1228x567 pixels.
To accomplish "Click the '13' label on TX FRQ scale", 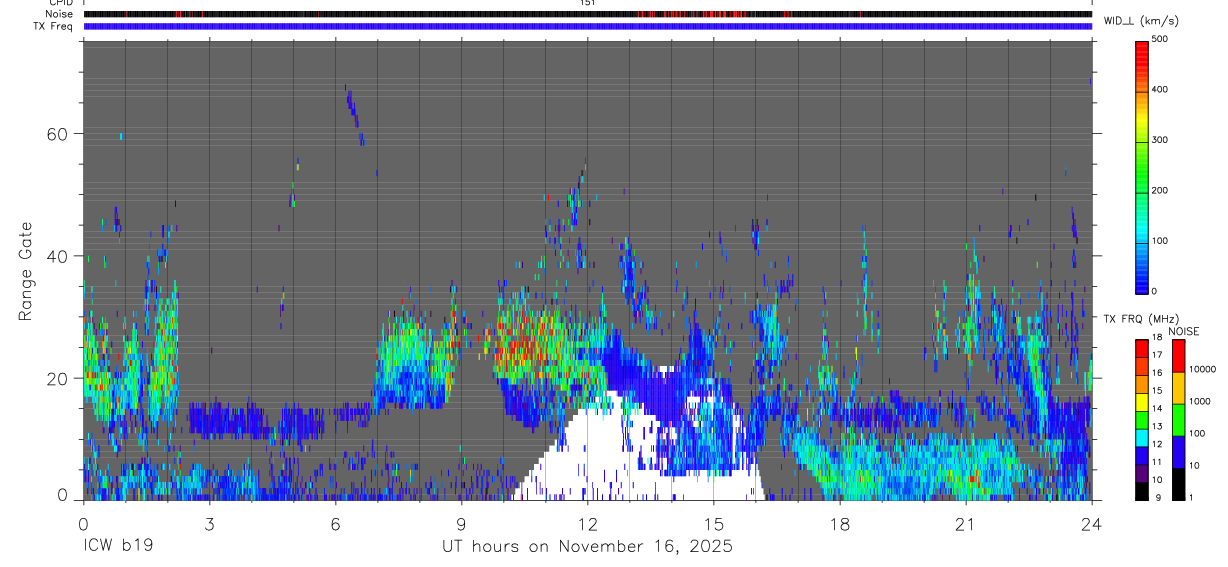I will [x=1157, y=426].
